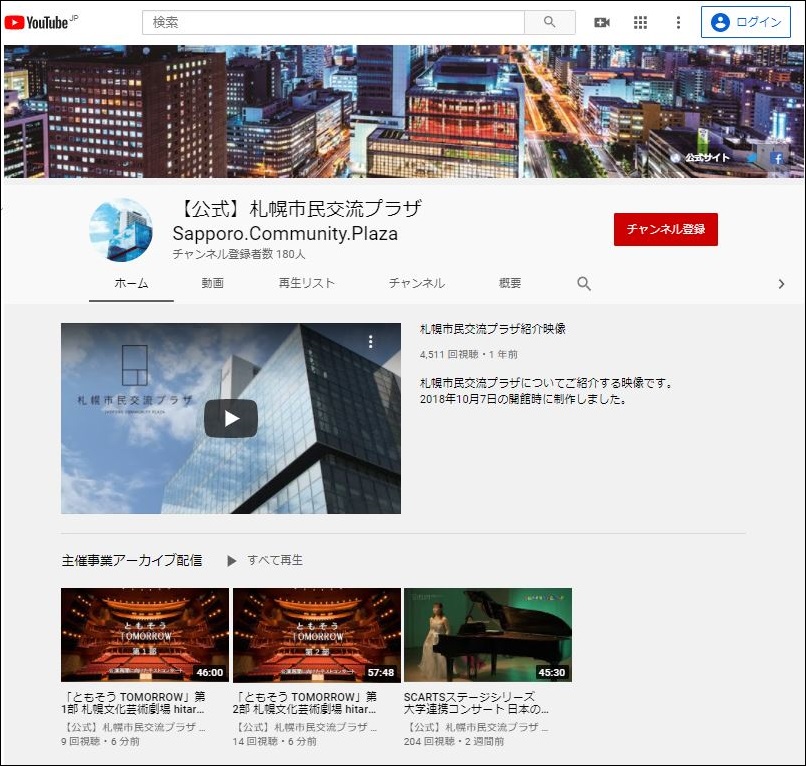
Task: Click the right chevron to reveal more tabs
Action: pos(781,284)
